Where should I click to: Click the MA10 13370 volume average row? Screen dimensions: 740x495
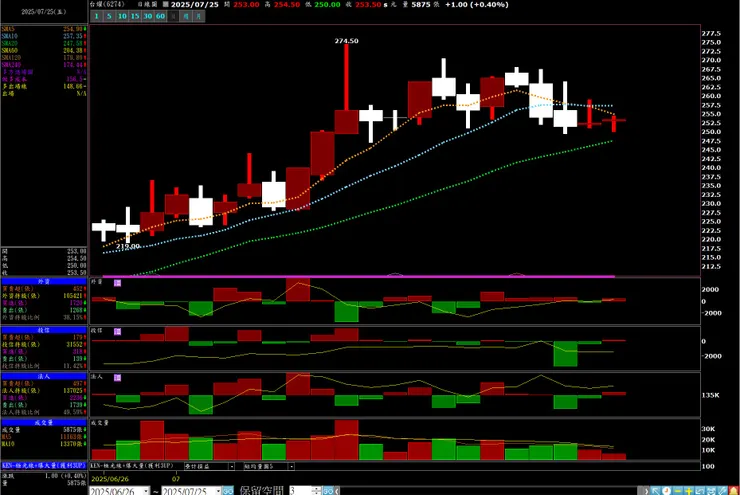tap(43, 444)
